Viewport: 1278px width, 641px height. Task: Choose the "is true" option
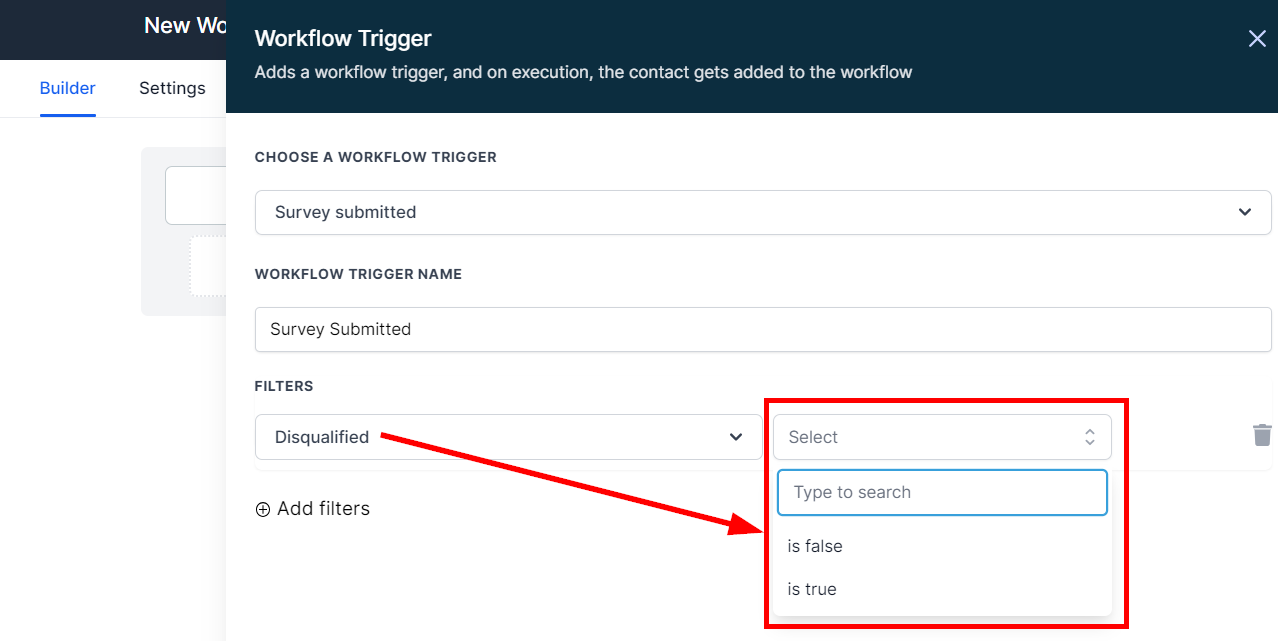812,589
